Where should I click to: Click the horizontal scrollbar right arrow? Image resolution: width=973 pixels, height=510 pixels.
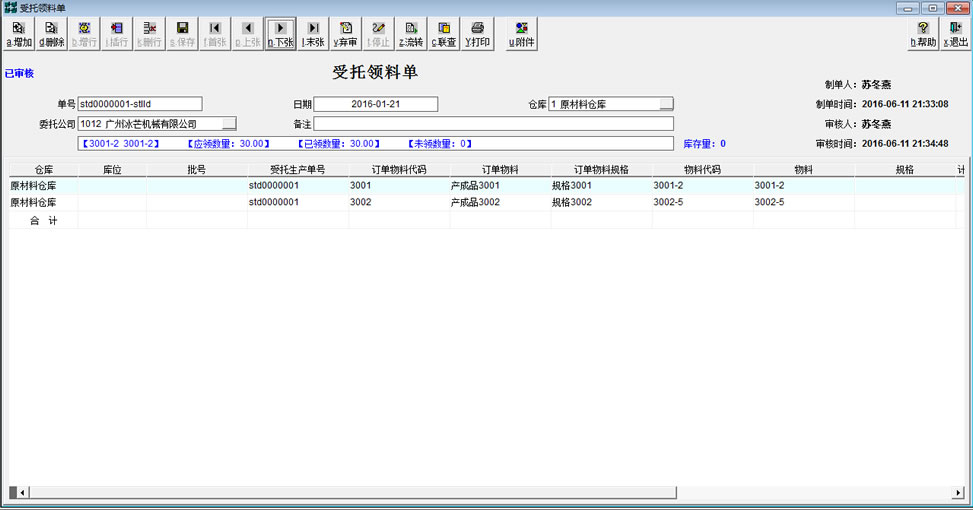958,493
